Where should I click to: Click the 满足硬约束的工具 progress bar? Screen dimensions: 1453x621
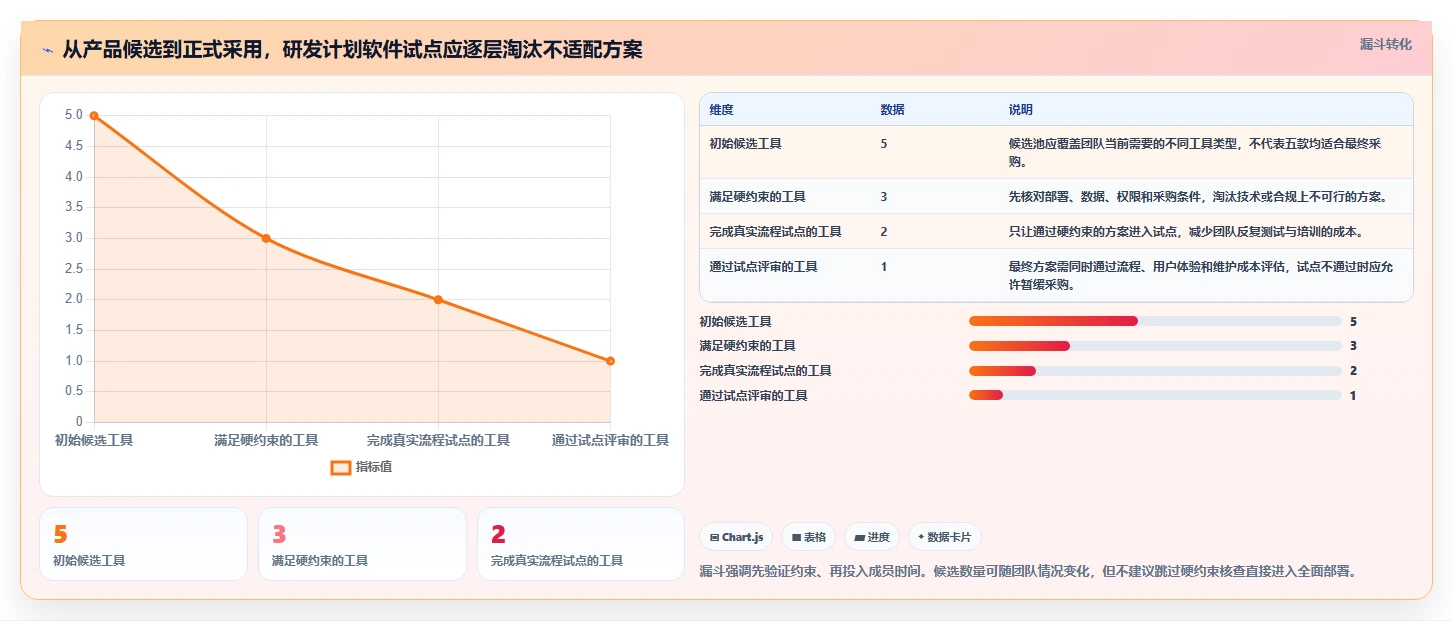click(x=1155, y=346)
